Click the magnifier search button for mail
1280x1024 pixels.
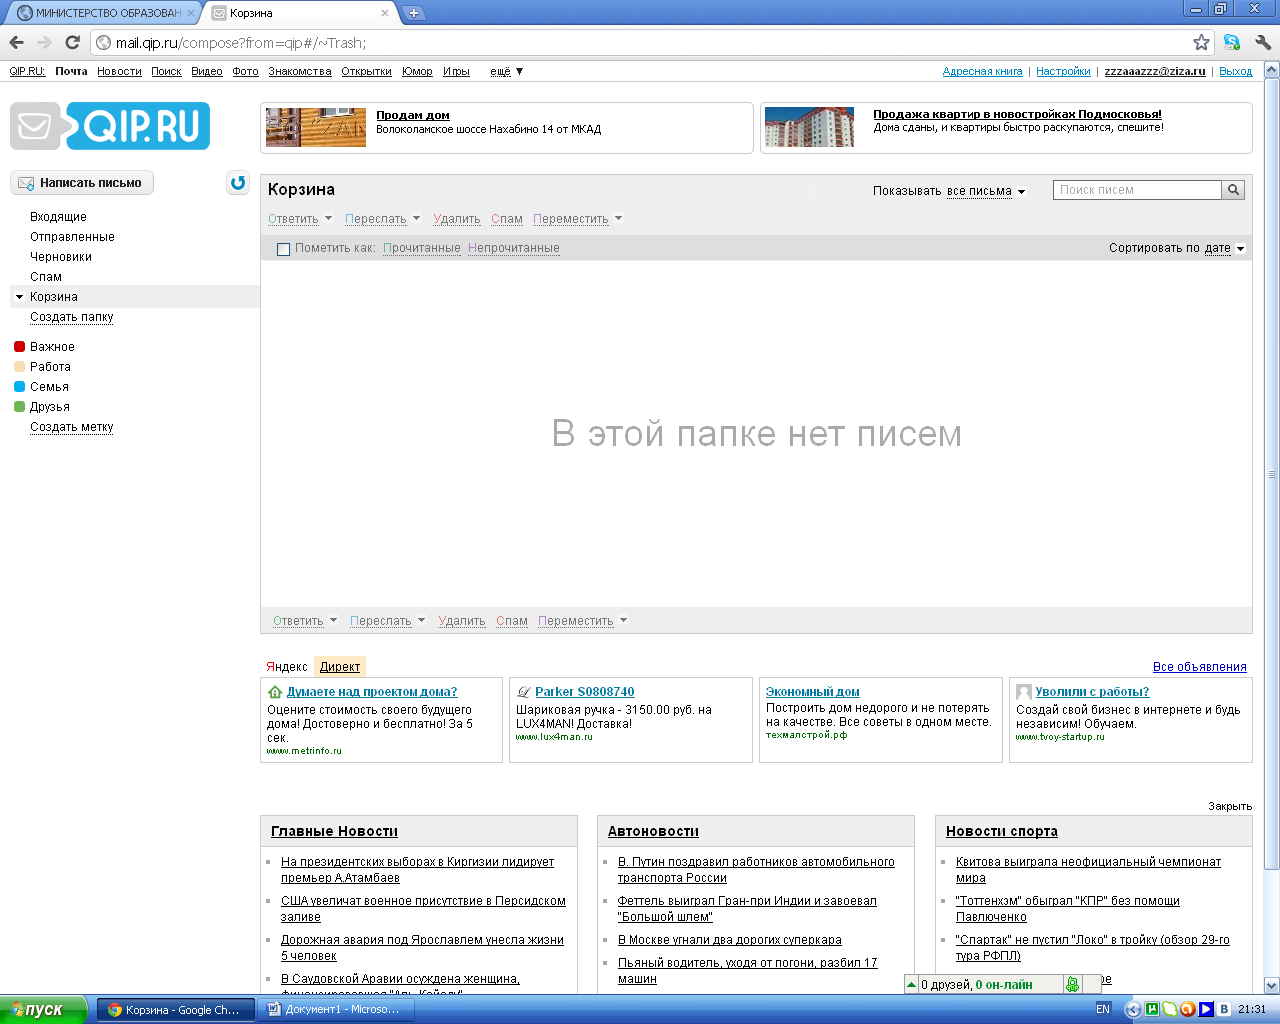(1233, 190)
